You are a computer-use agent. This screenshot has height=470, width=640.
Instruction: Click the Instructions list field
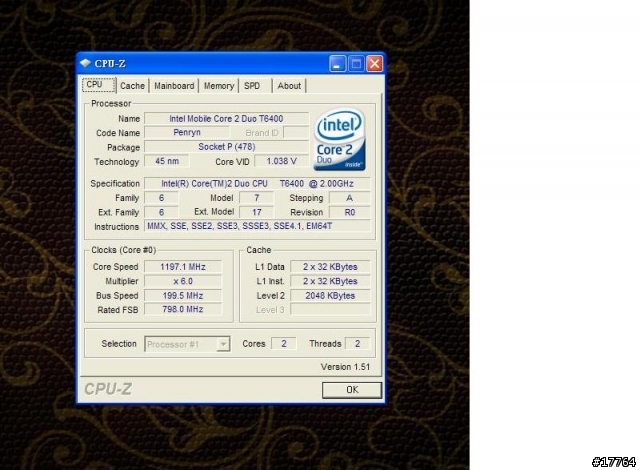click(257, 226)
